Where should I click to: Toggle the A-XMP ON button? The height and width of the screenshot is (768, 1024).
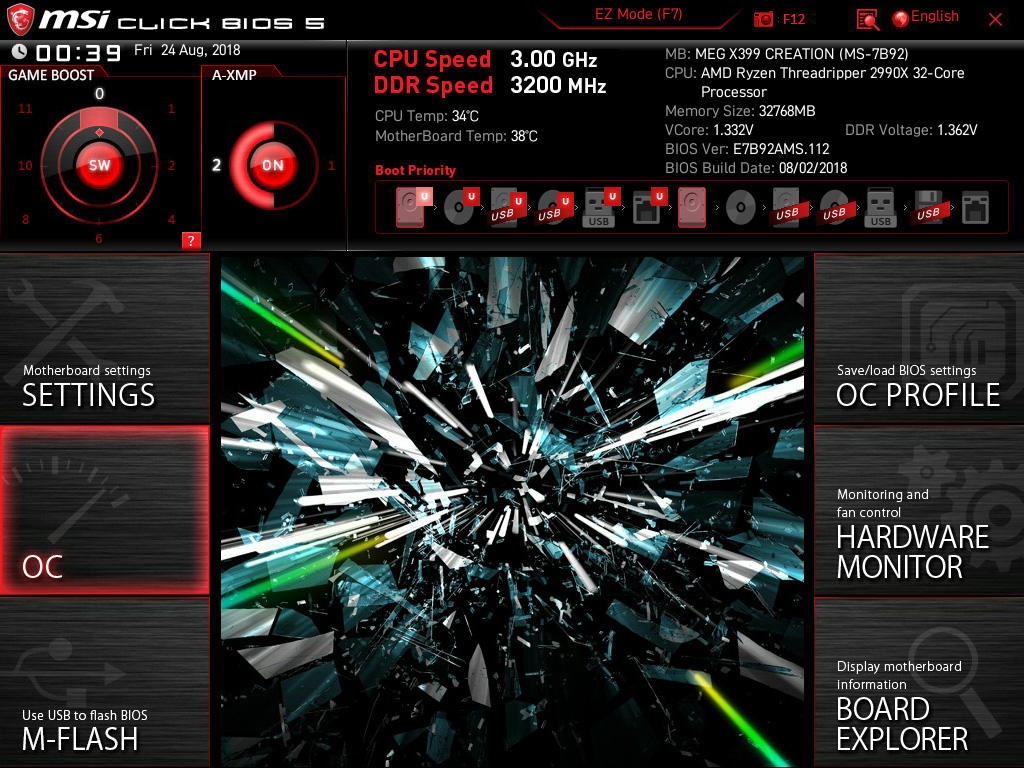(273, 165)
